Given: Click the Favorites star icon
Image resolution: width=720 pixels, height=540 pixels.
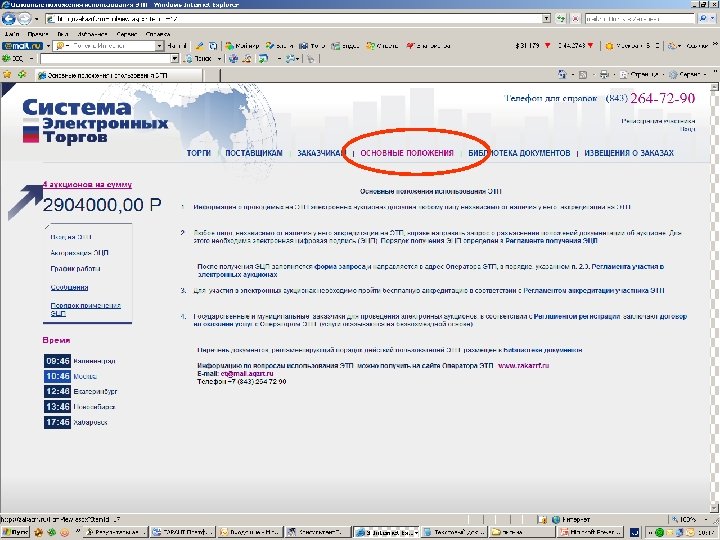Looking at the screenshot, I should point(7,74).
